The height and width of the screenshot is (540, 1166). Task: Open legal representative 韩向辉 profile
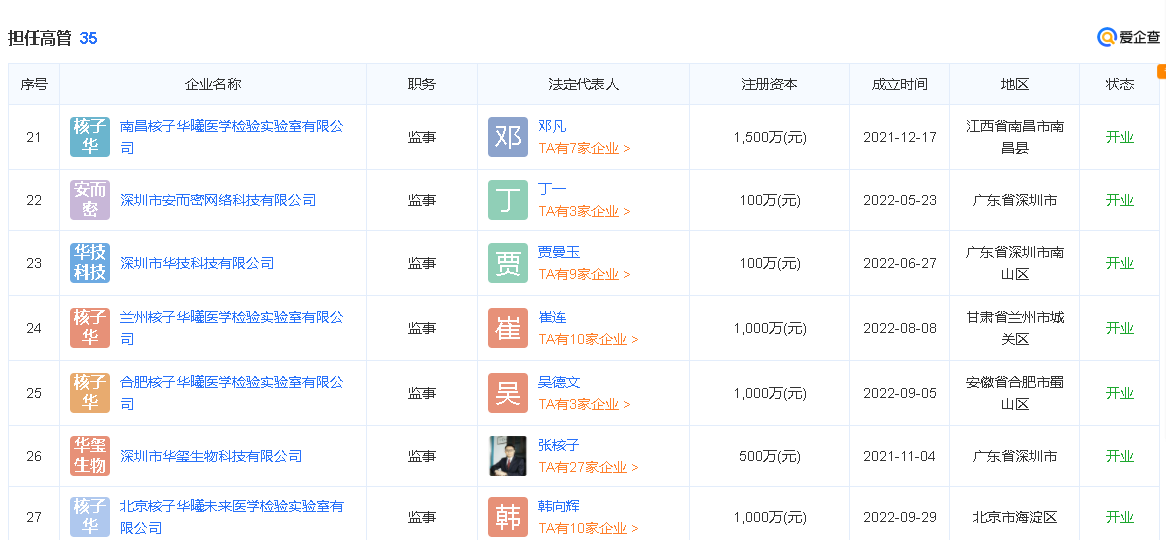tap(558, 507)
